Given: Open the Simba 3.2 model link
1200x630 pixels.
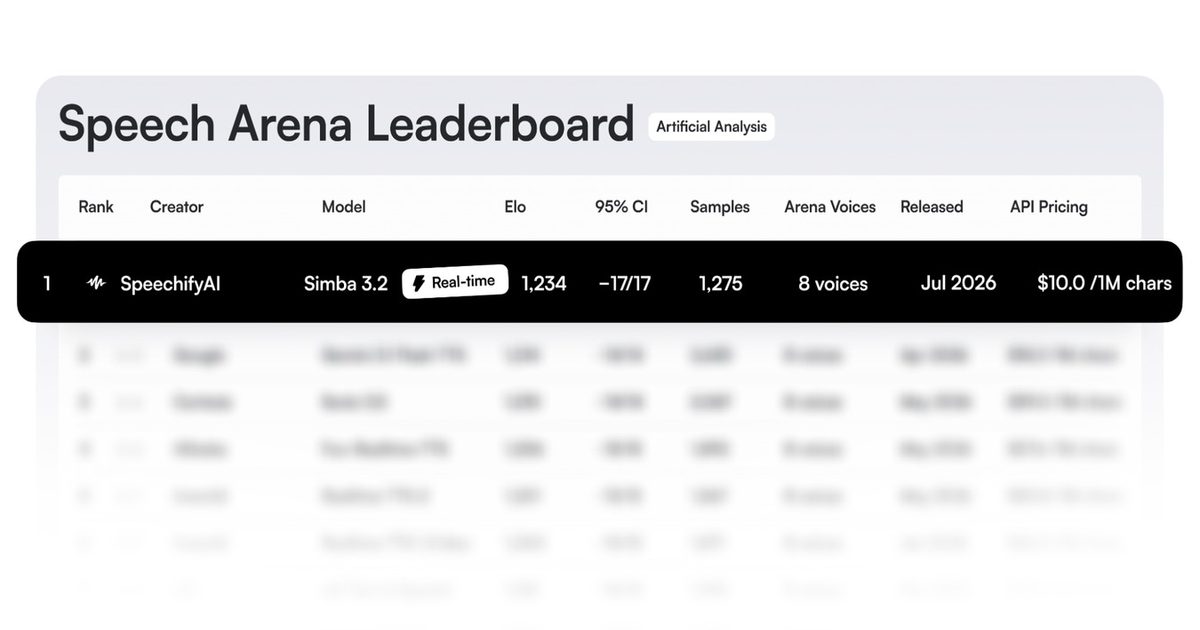Looking at the screenshot, I should pos(346,284).
